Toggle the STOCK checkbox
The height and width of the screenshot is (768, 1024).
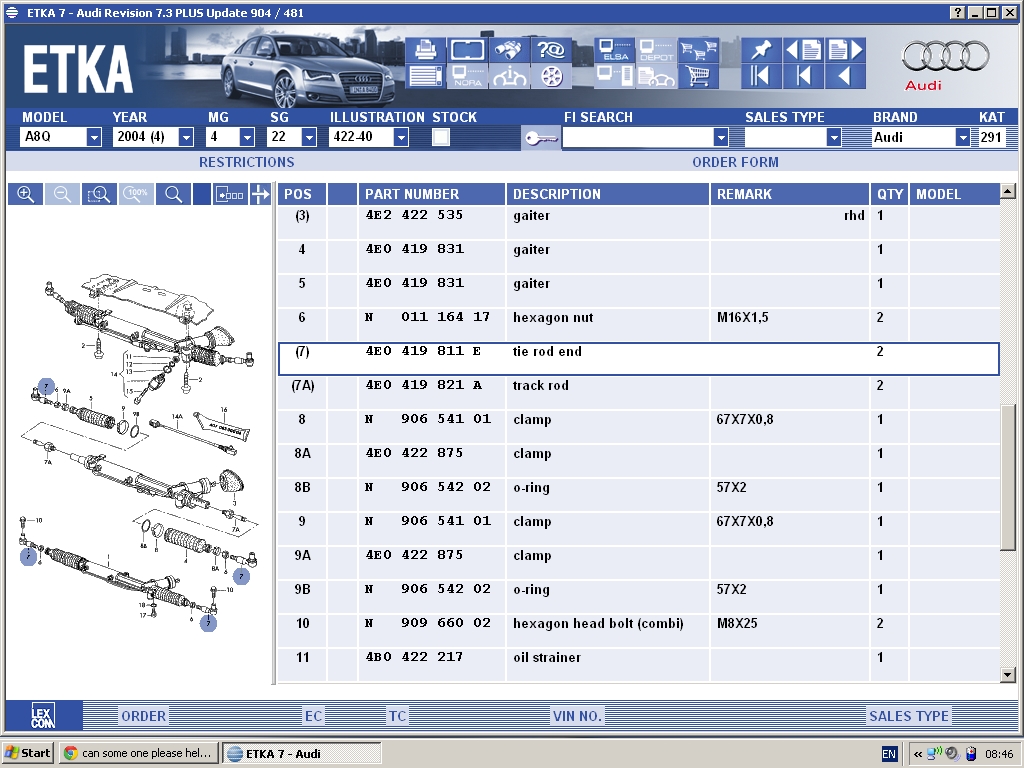click(441, 137)
